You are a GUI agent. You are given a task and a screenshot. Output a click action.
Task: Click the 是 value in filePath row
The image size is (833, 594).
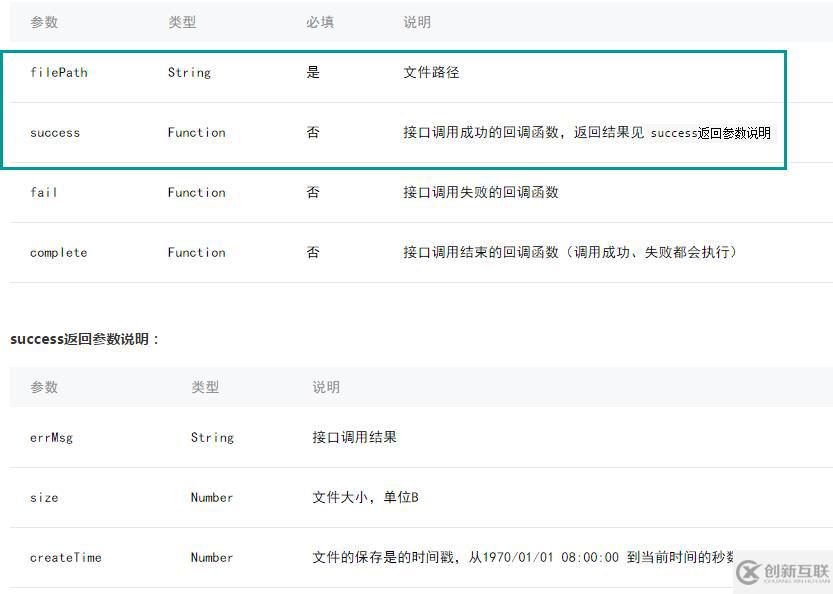pos(313,72)
